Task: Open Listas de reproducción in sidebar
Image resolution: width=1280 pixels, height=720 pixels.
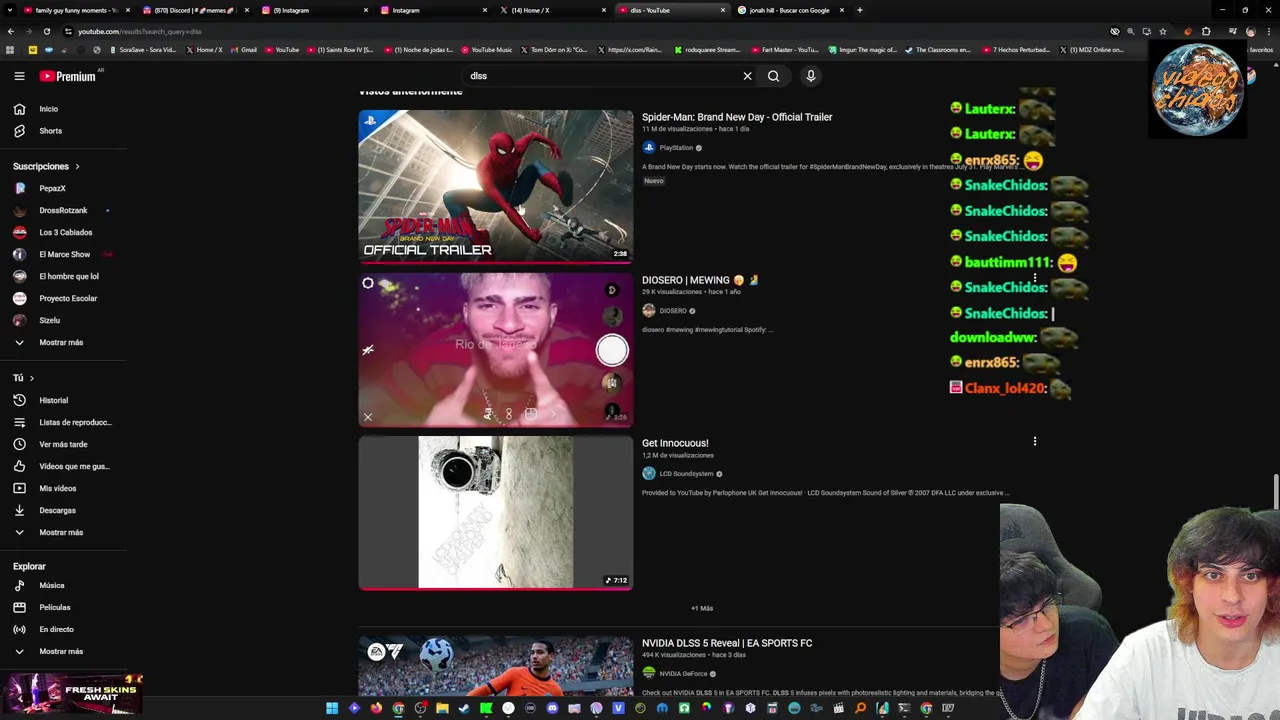Action: click(63, 422)
